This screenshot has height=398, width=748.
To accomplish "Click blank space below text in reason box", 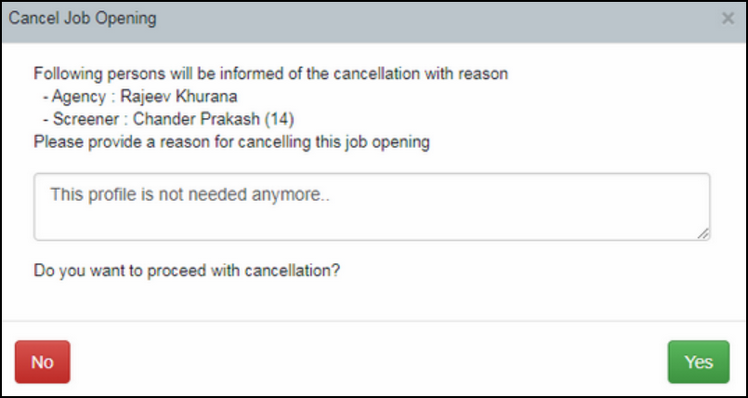I will 372,222.
